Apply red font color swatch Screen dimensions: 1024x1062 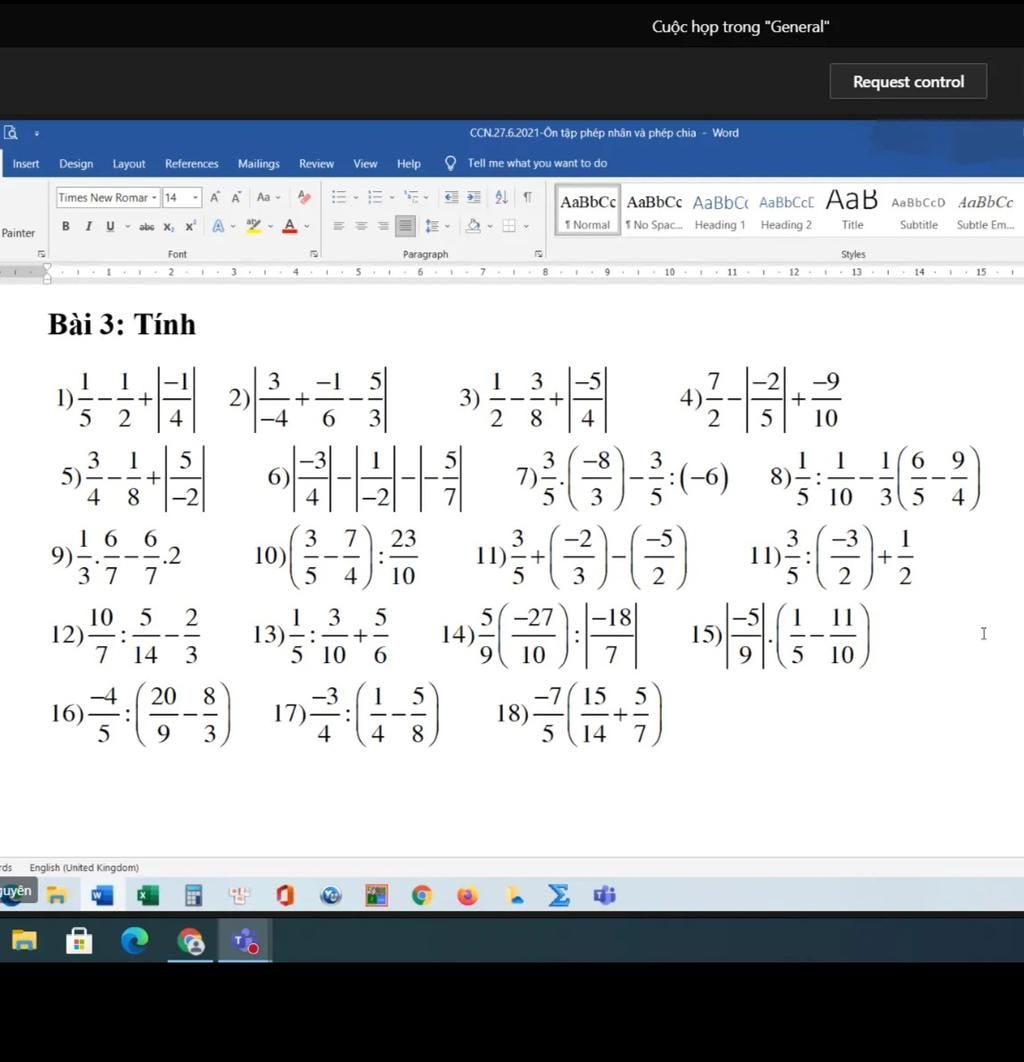[x=290, y=226]
